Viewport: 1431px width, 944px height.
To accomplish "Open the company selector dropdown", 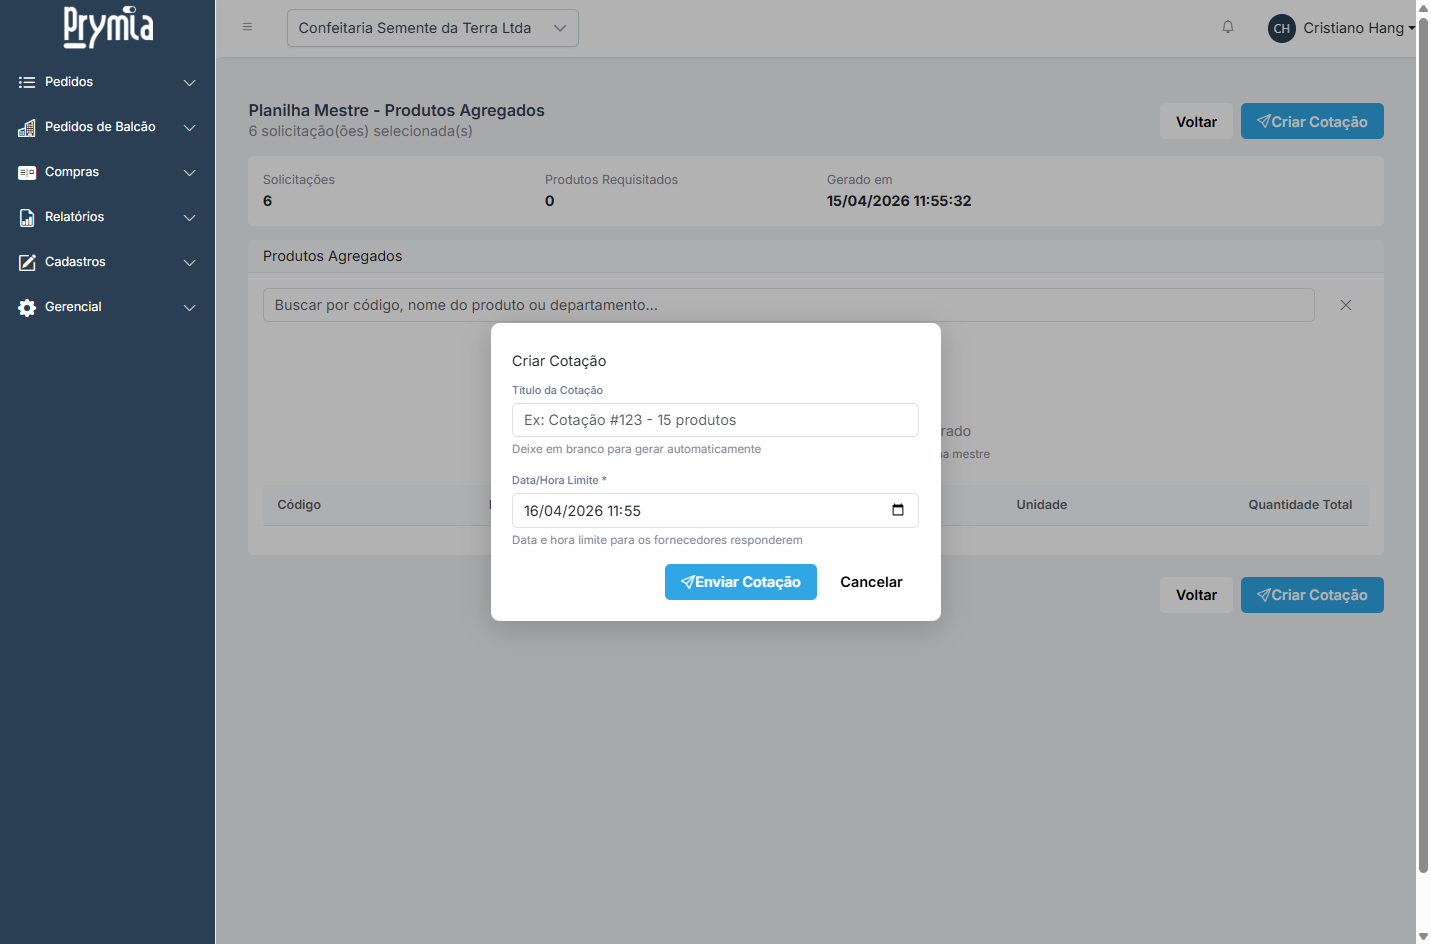I will pos(432,28).
